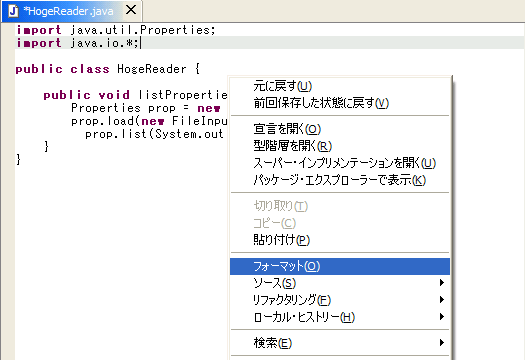This screenshot has width=525, height=360.
Task: Expand submenu arrow beside リファクタリング(F)
Action: pyautogui.click(x=442, y=299)
